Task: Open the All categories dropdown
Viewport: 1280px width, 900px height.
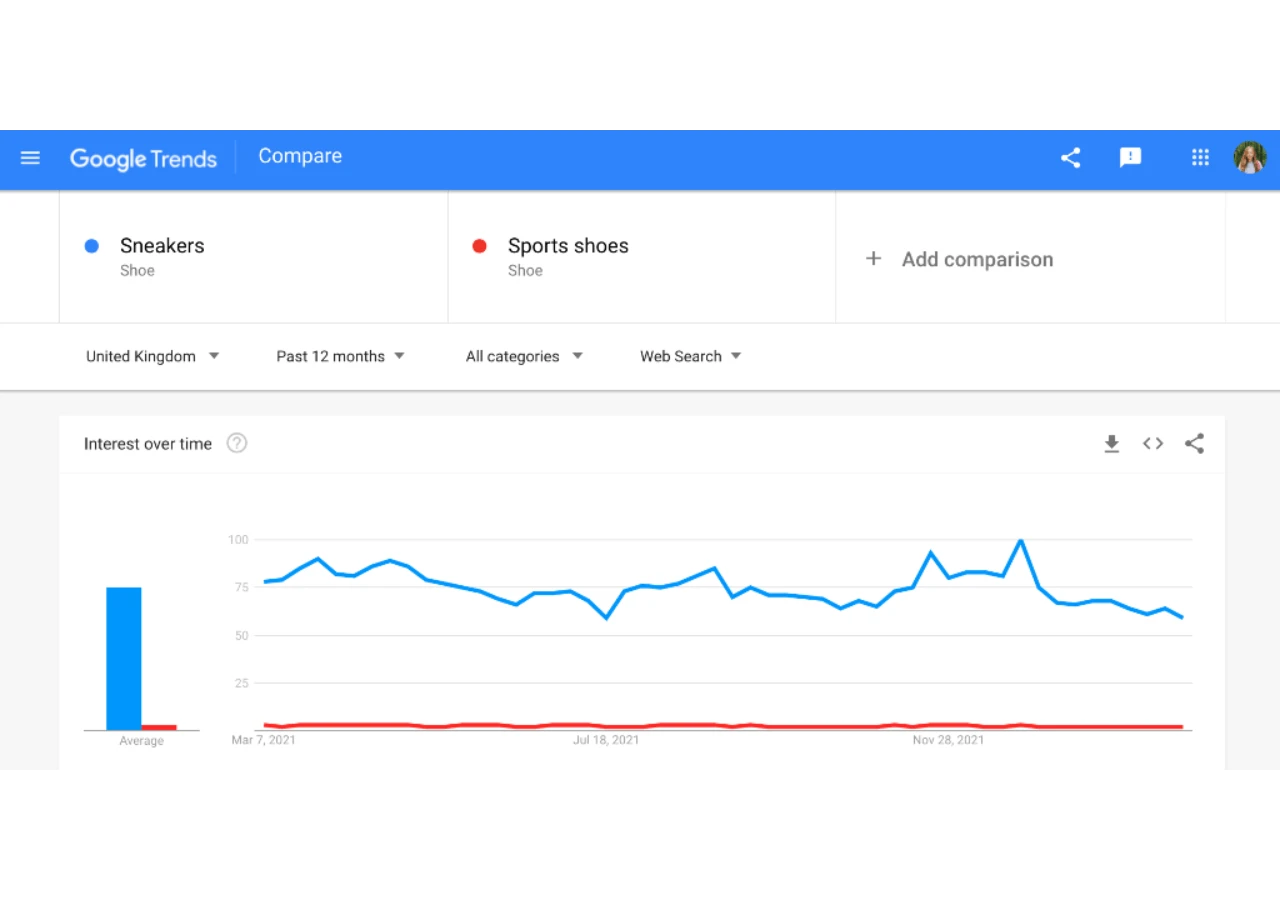Action: coord(523,356)
